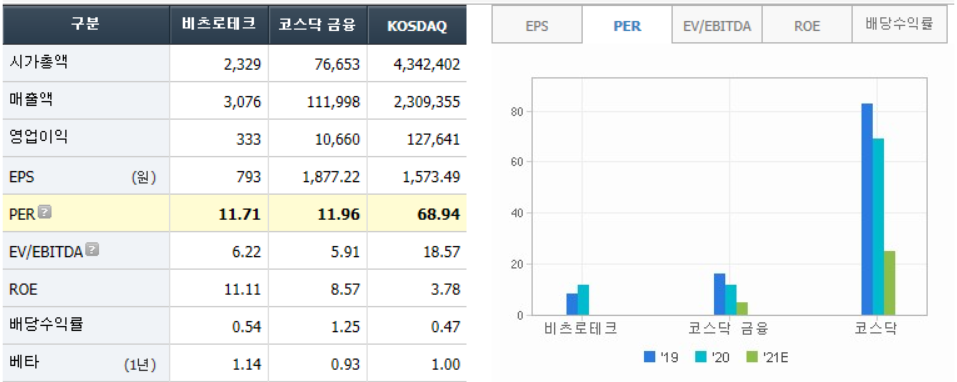Click the (원) unit label
This screenshot has width=957, height=382.
click(143, 177)
